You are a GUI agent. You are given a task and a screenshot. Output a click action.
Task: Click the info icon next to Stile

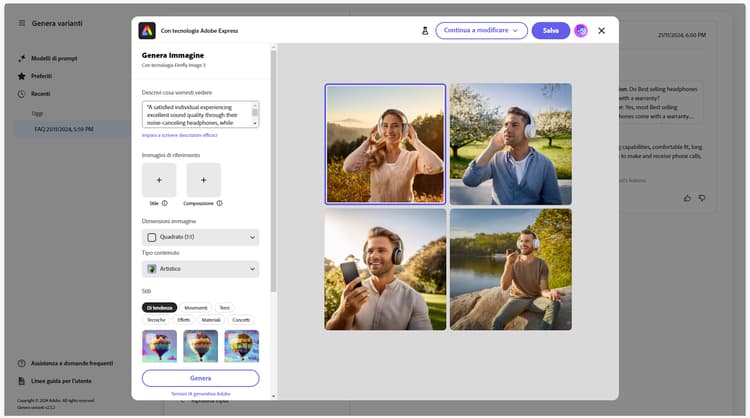[x=165, y=203]
